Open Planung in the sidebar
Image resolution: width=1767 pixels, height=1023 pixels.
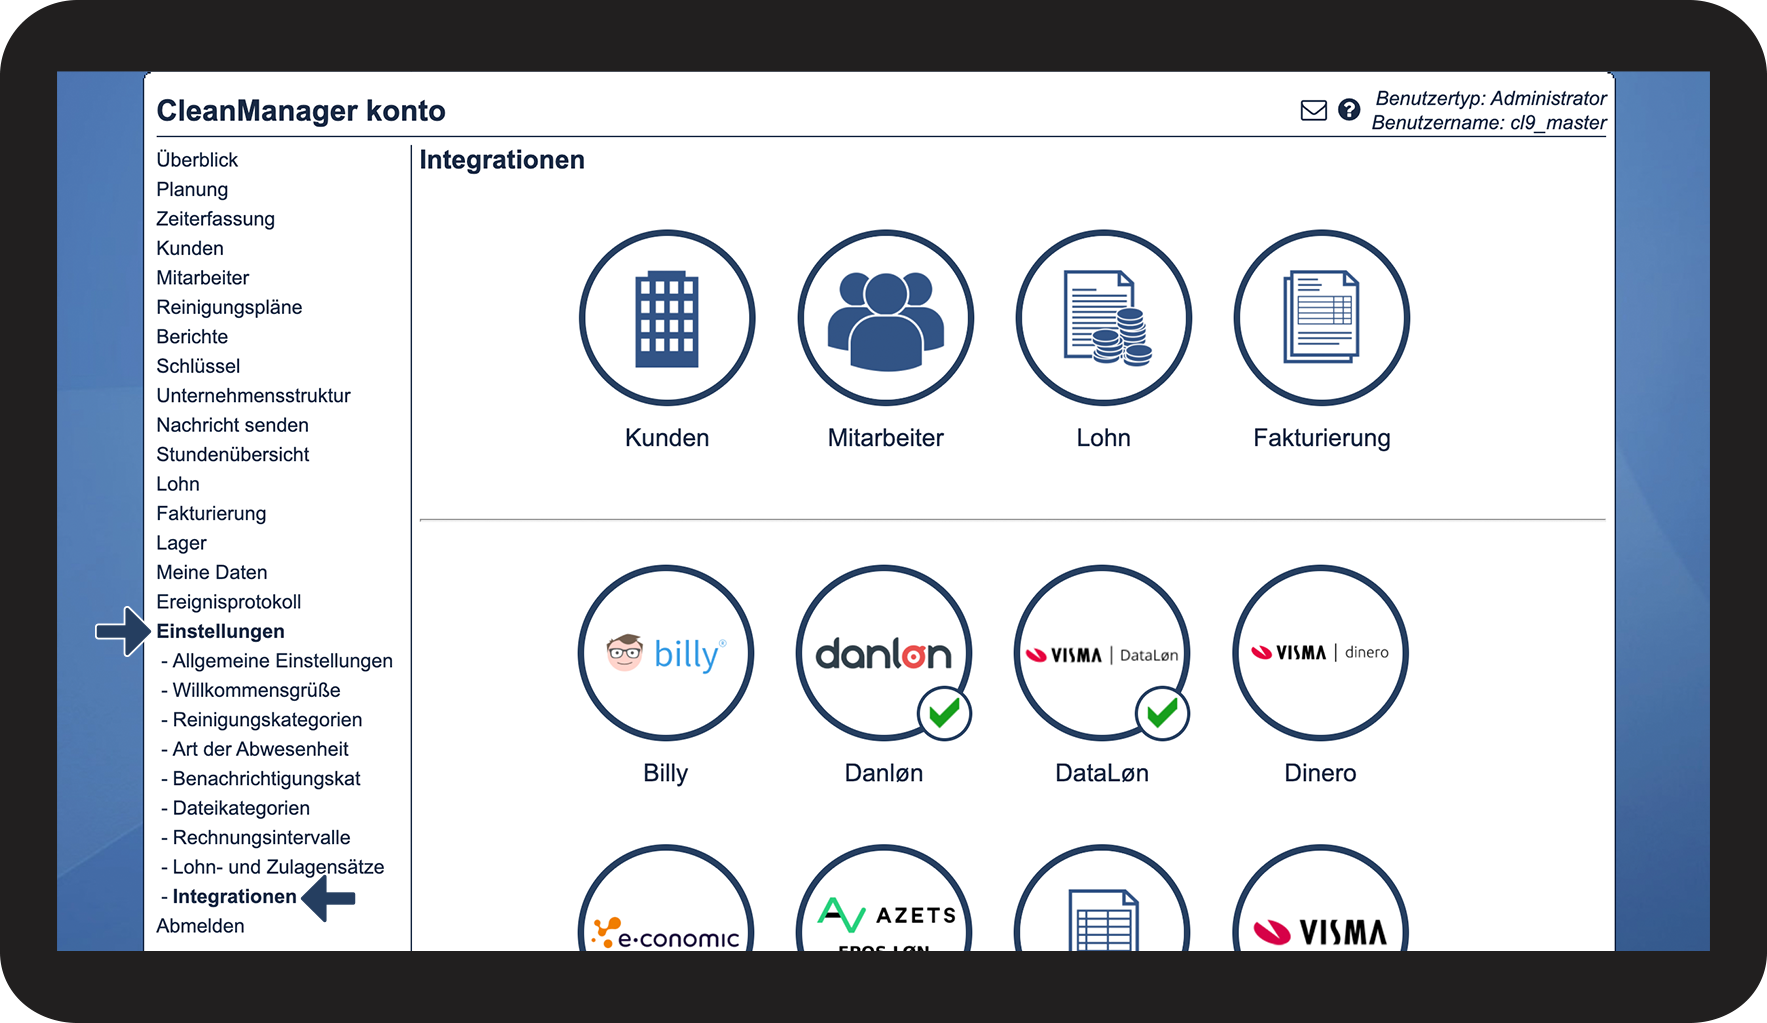[x=192, y=189]
